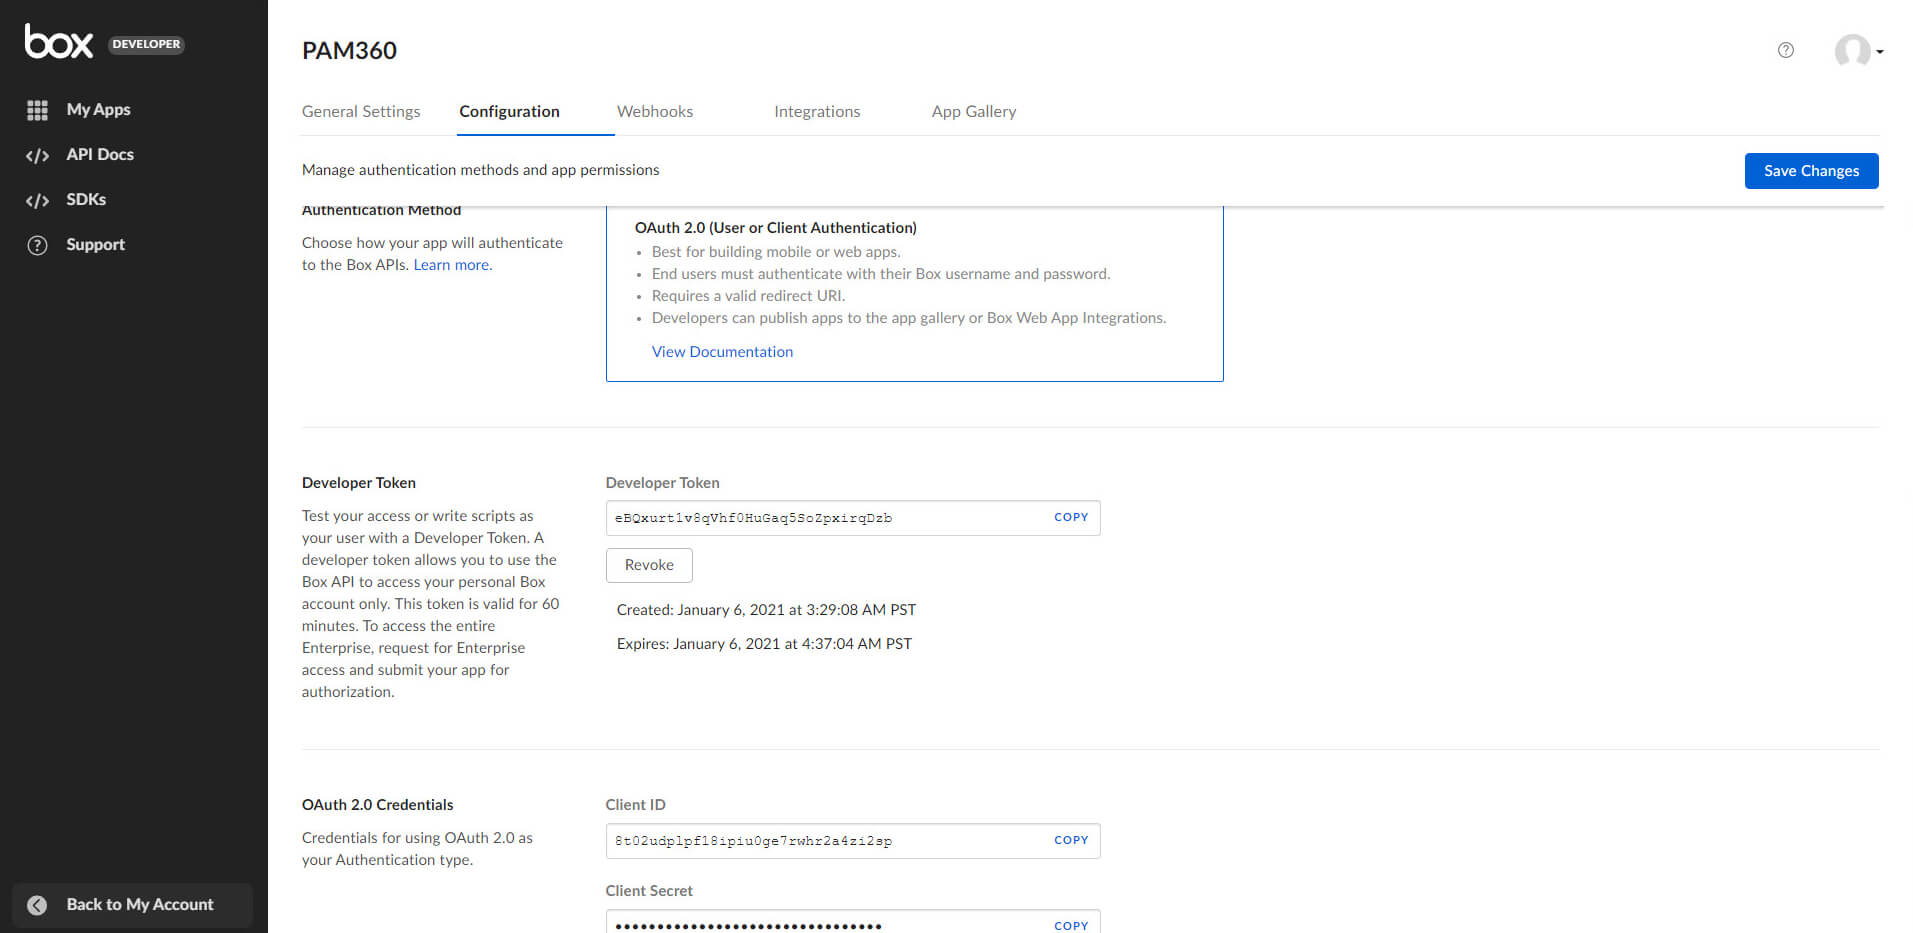
Task: Click the Box logo in sidebar
Action: click(58, 42)
